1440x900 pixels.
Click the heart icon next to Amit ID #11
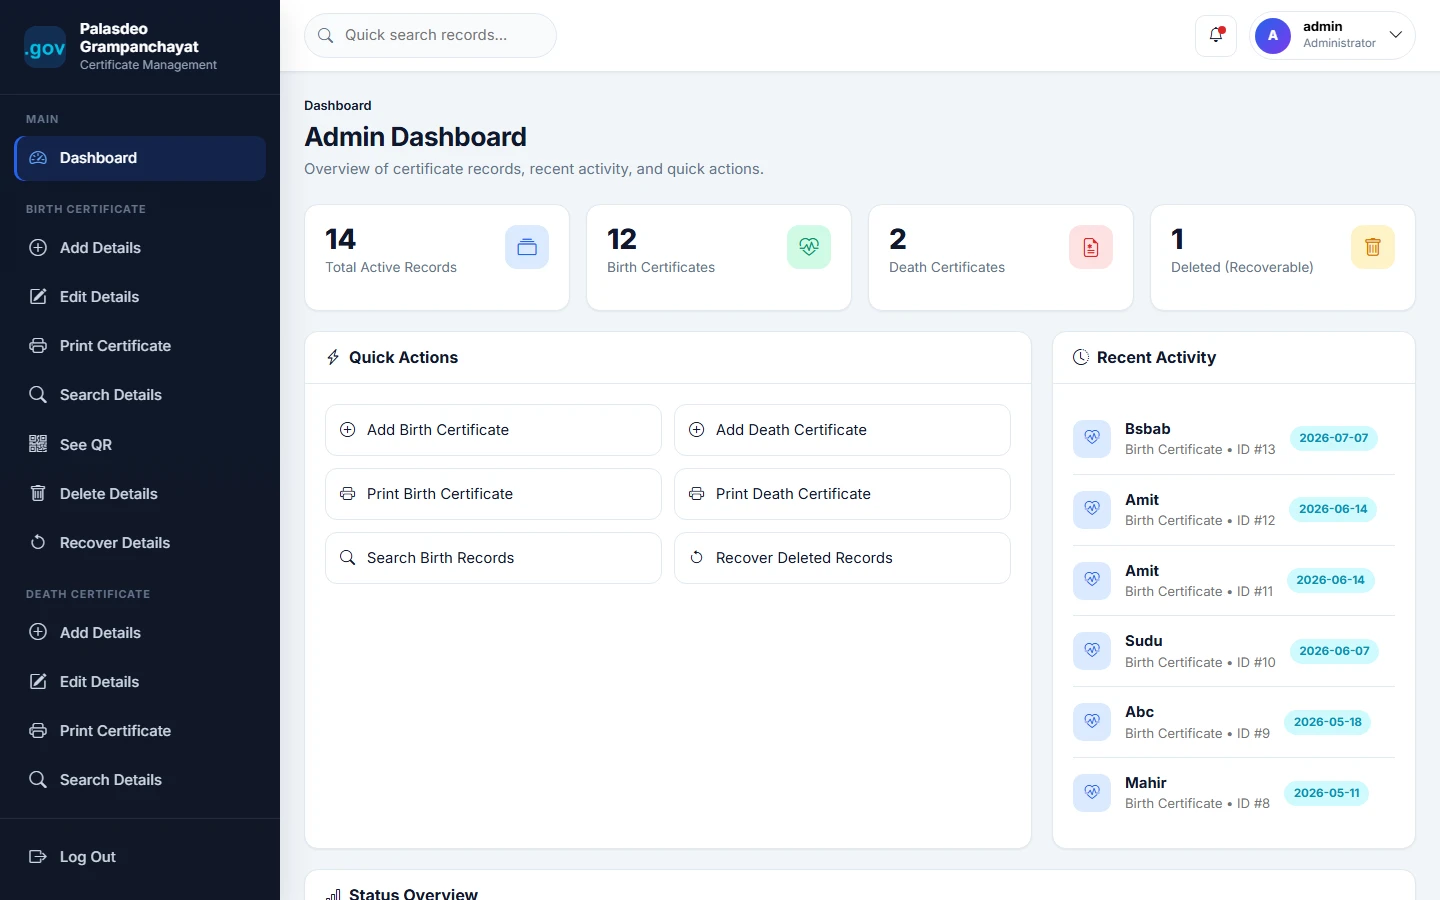pos(1092,580)
